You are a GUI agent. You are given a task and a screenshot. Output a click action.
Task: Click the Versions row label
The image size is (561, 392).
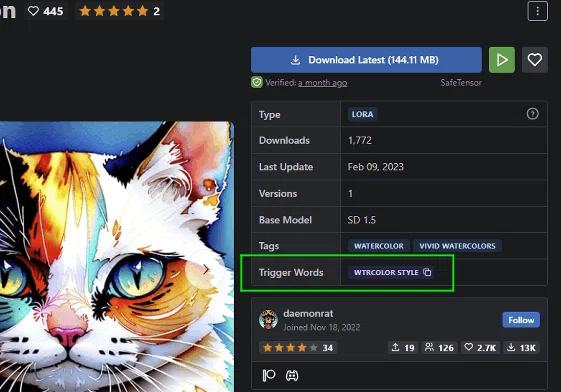(278, 193)
